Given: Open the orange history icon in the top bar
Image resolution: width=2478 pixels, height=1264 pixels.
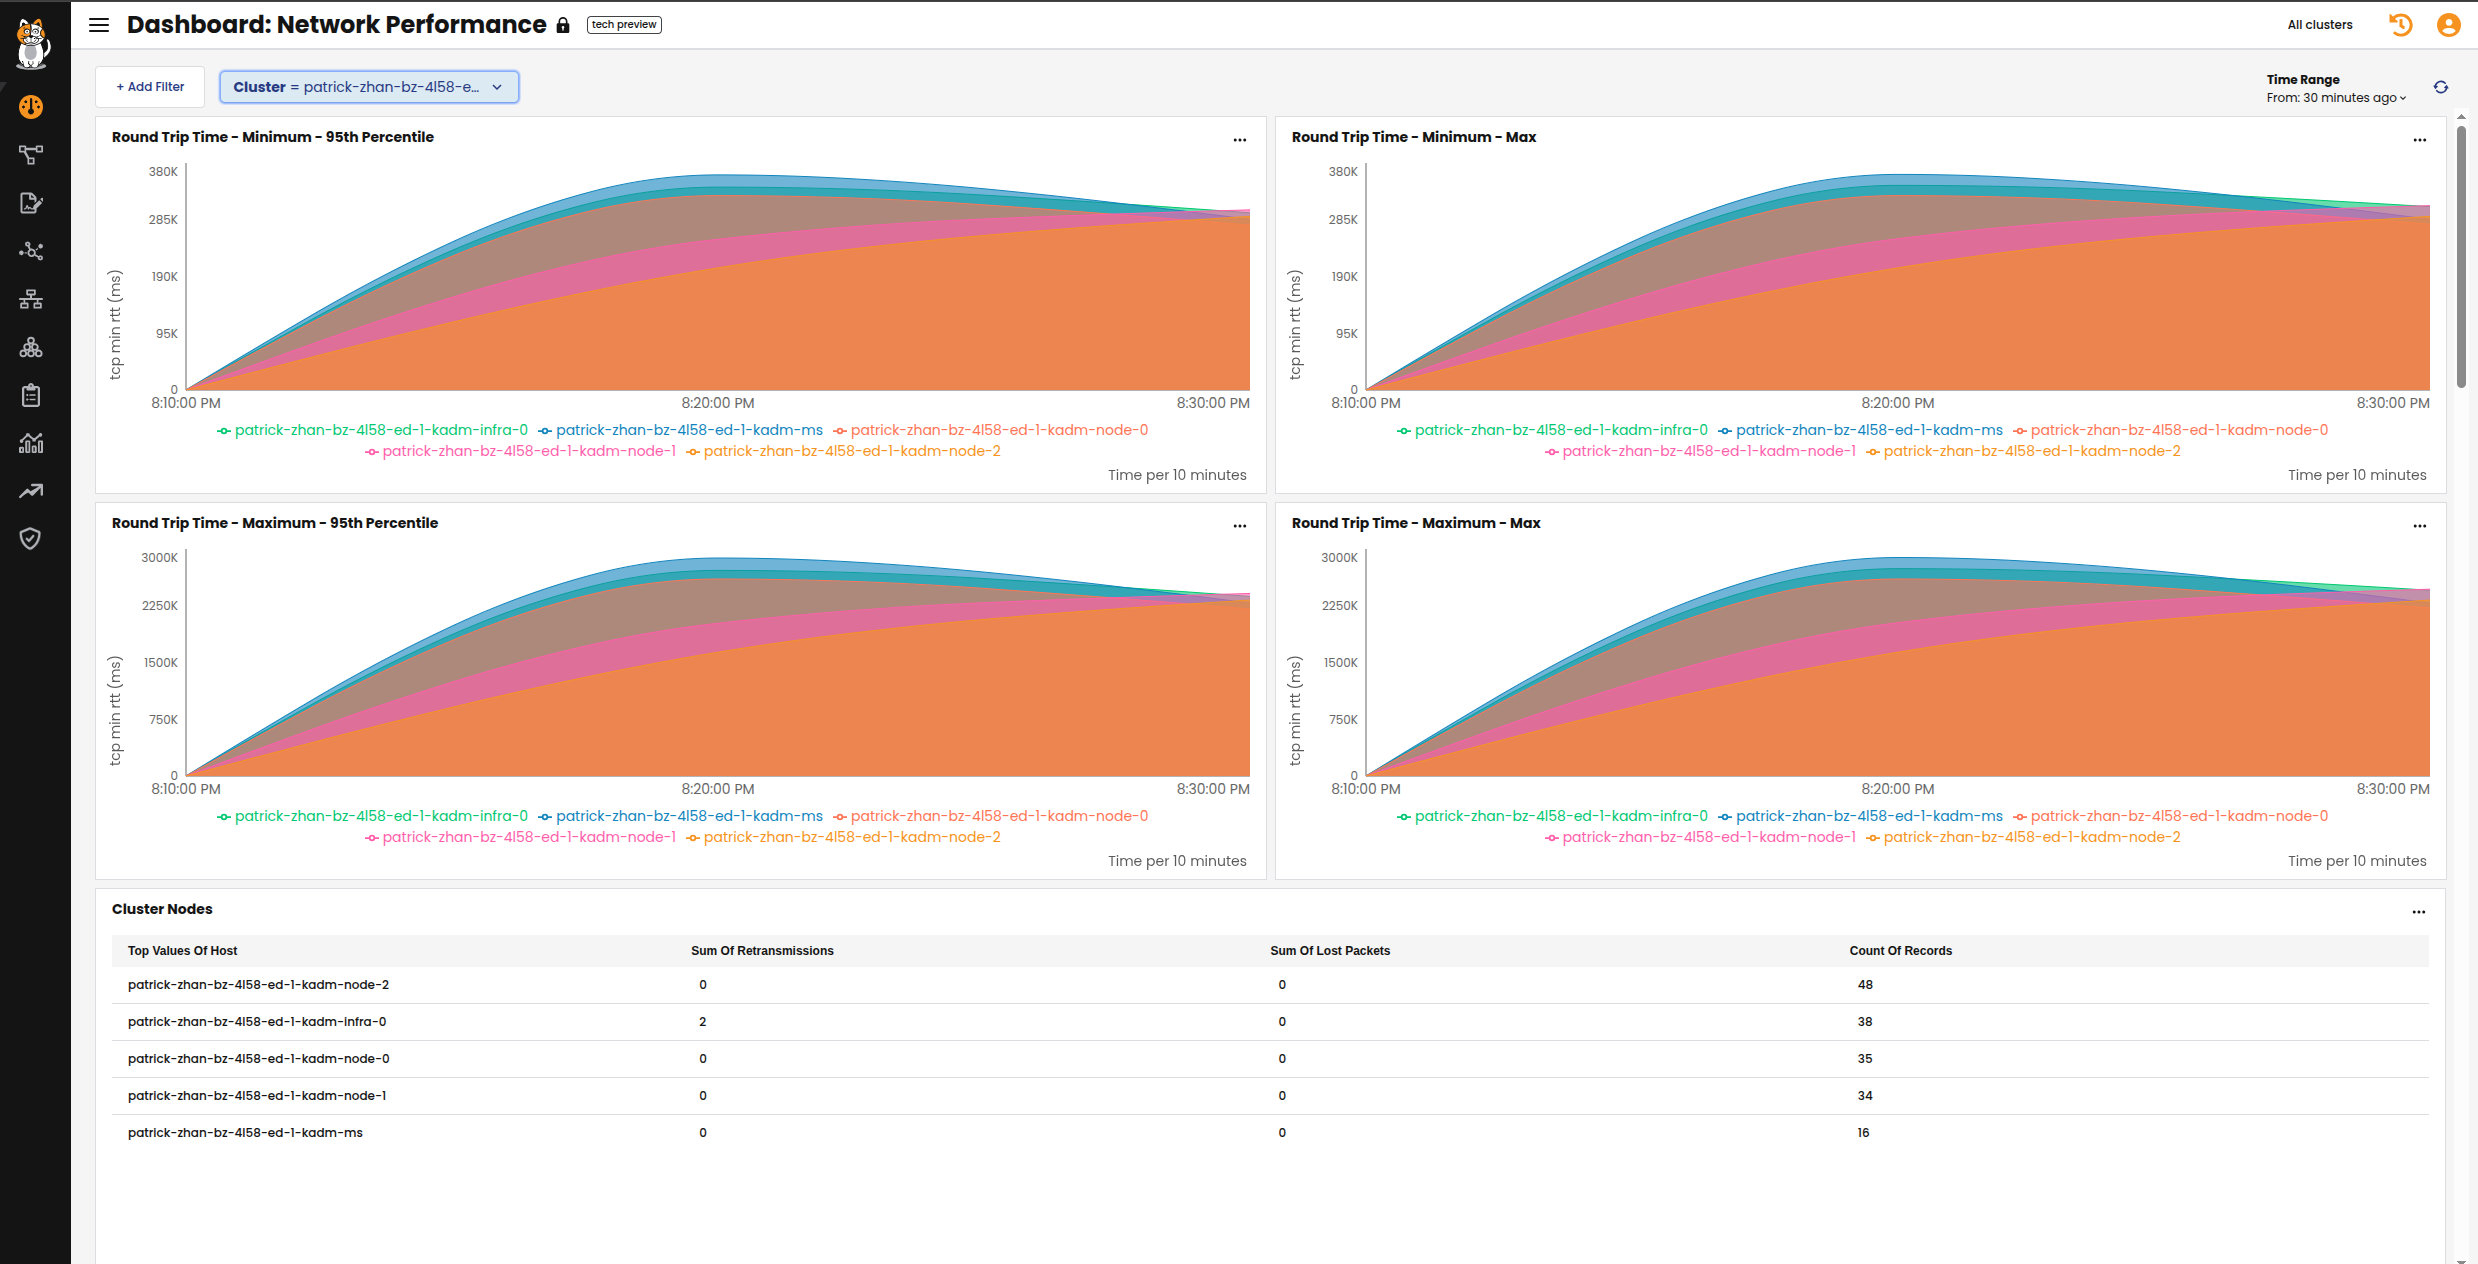Looking at the screenshot, I should tap(2400, 25).
